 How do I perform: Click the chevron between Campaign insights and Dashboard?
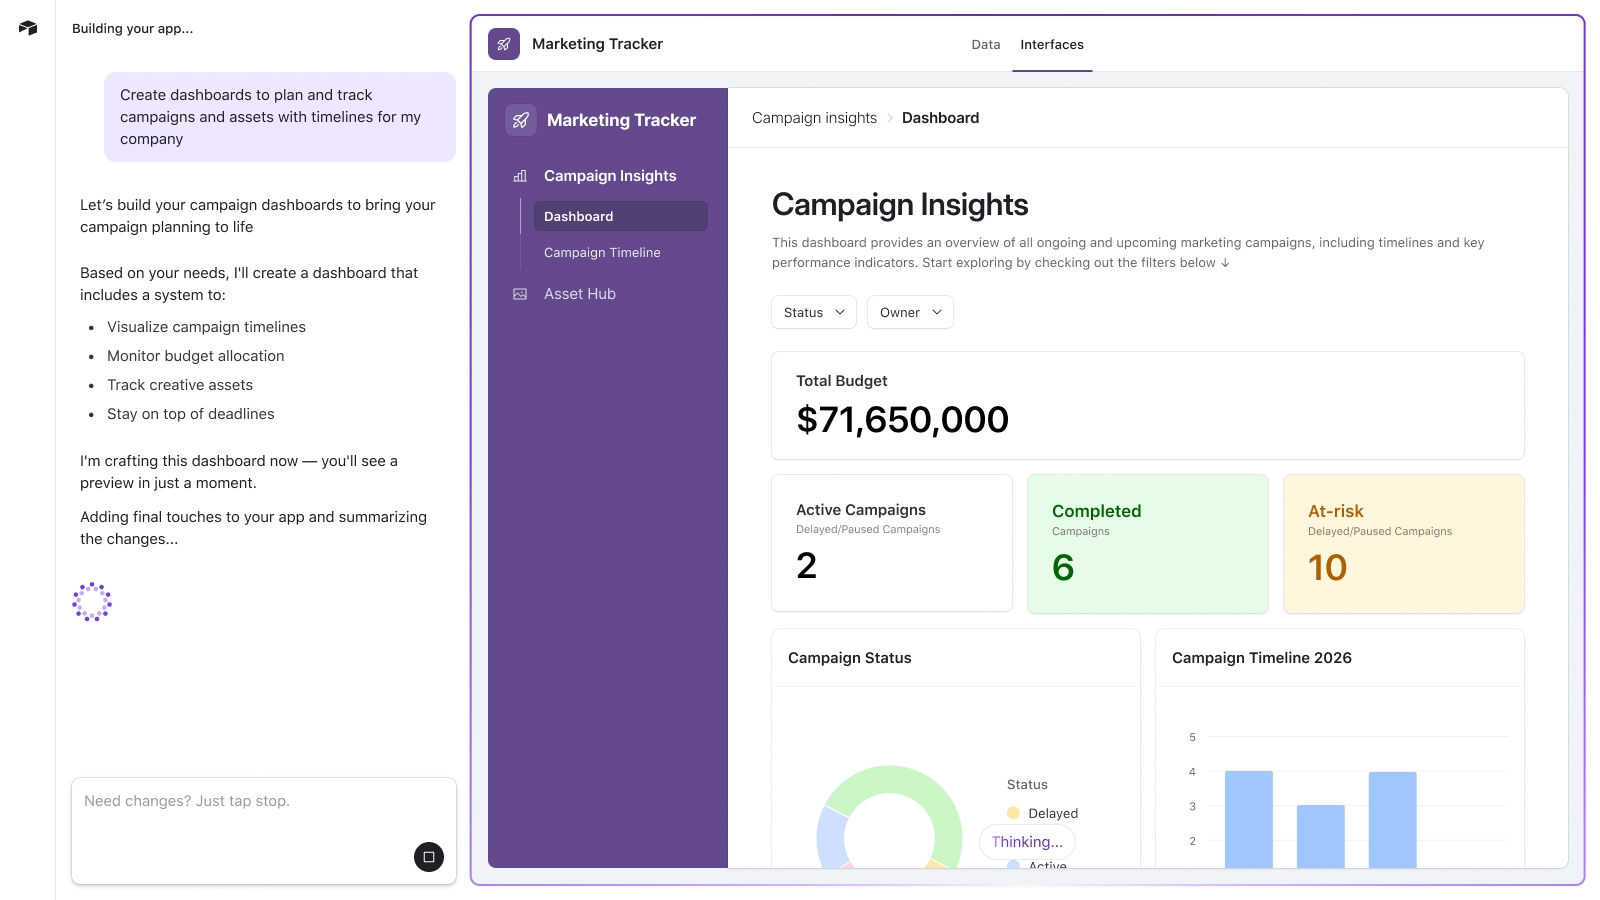tap(889, 118)
